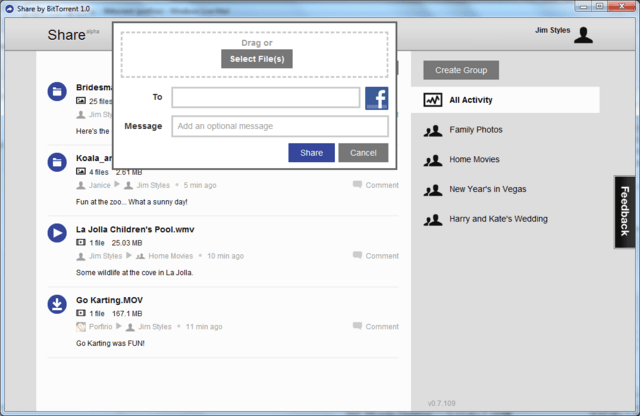Click the "11 min ago" timestamp

coord(204,327)
